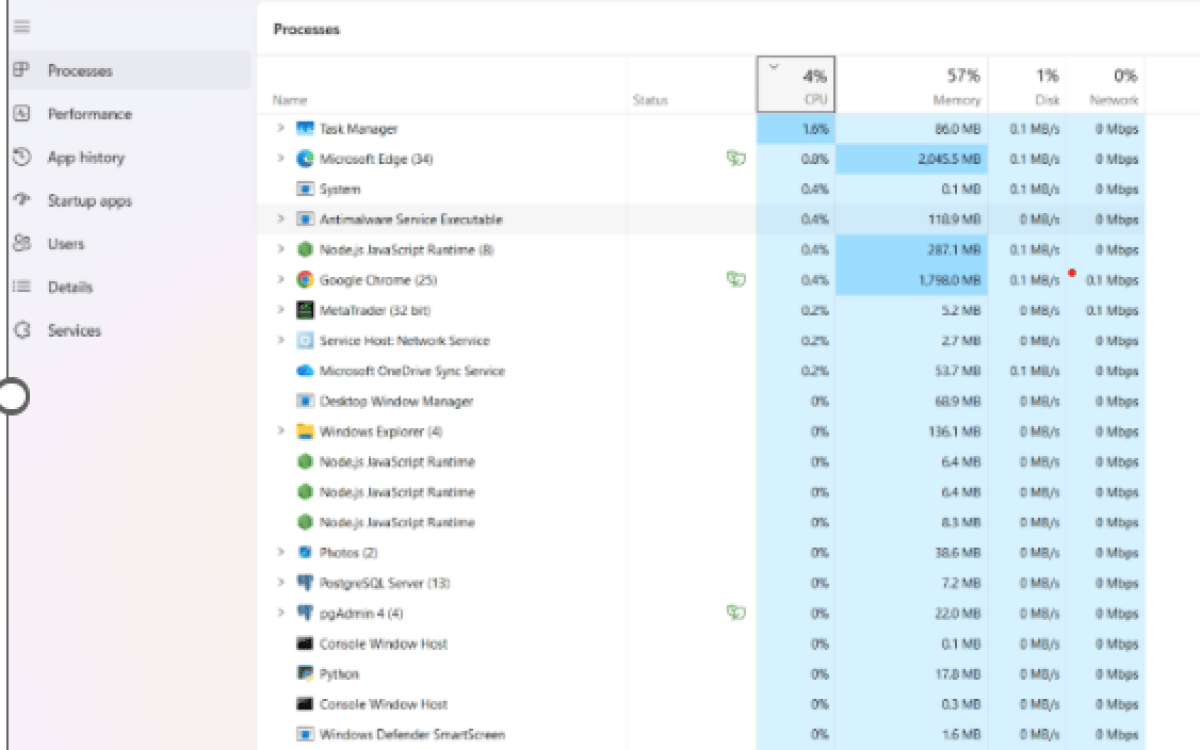Click efficiency leaf icon on Microsoft Edge row
This screenshot has width=1200, height=750.
click(736, 158)
